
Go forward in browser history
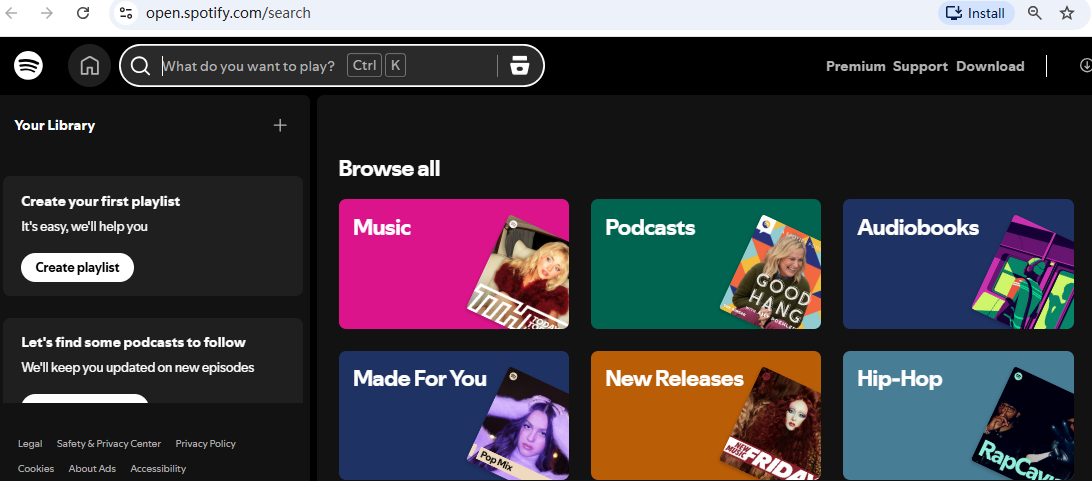click(x=47, y=13)
